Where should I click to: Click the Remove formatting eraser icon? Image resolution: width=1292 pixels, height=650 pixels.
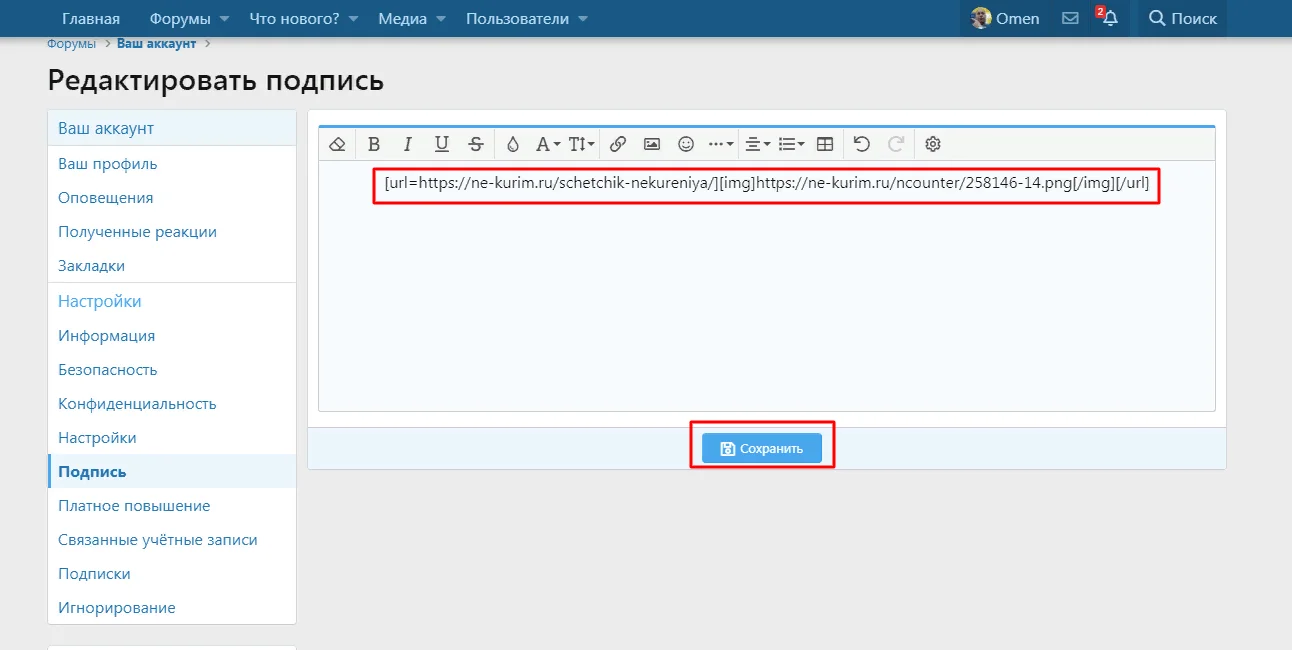click(337, 144)
